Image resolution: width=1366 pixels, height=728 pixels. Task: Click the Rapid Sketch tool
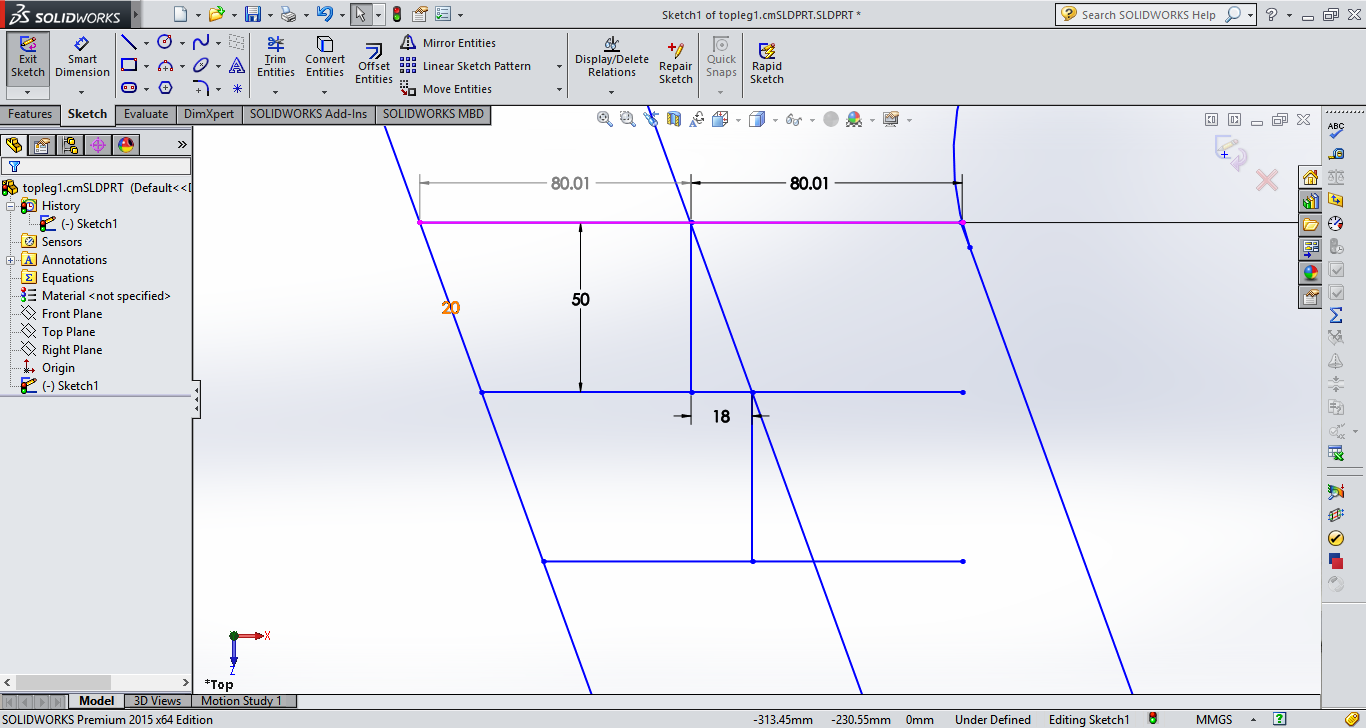click(x=767, y=64)
